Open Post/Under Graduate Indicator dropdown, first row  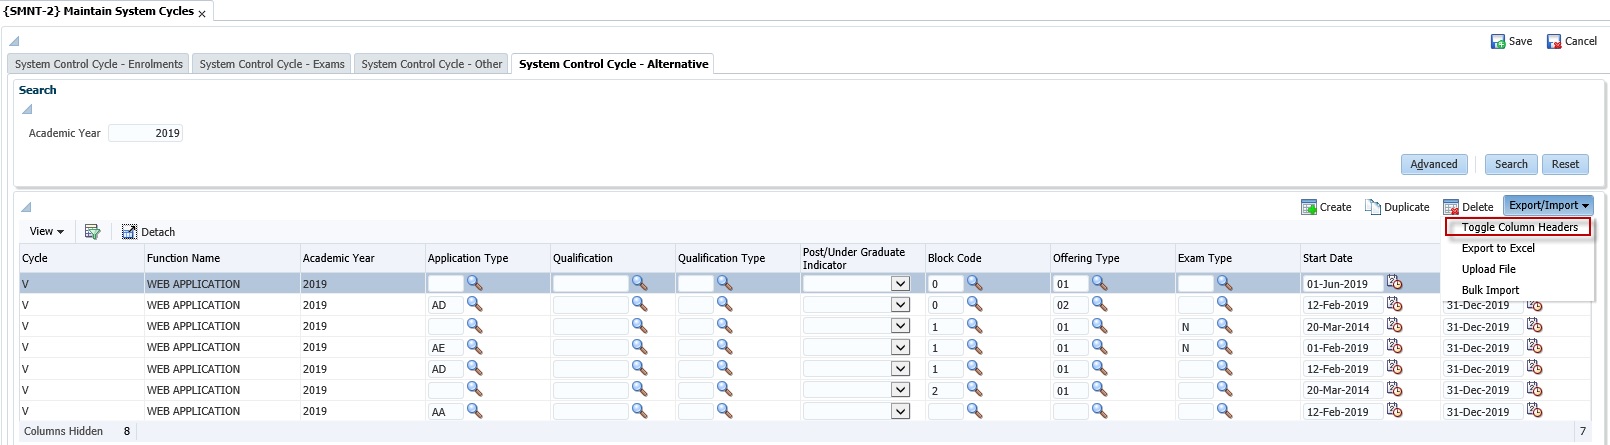(900, 284)
